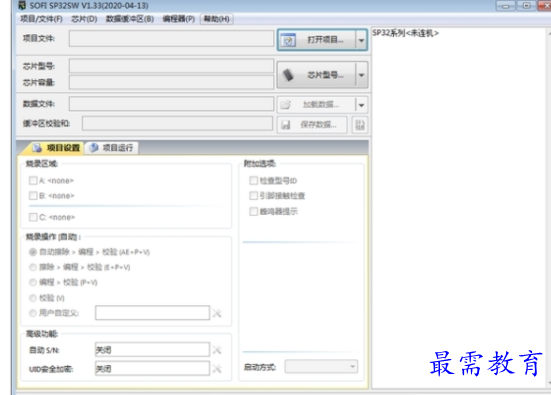Switch to the 项目运行 tab
This screenshot has width=551, height=395.
[x=111, y=148]
